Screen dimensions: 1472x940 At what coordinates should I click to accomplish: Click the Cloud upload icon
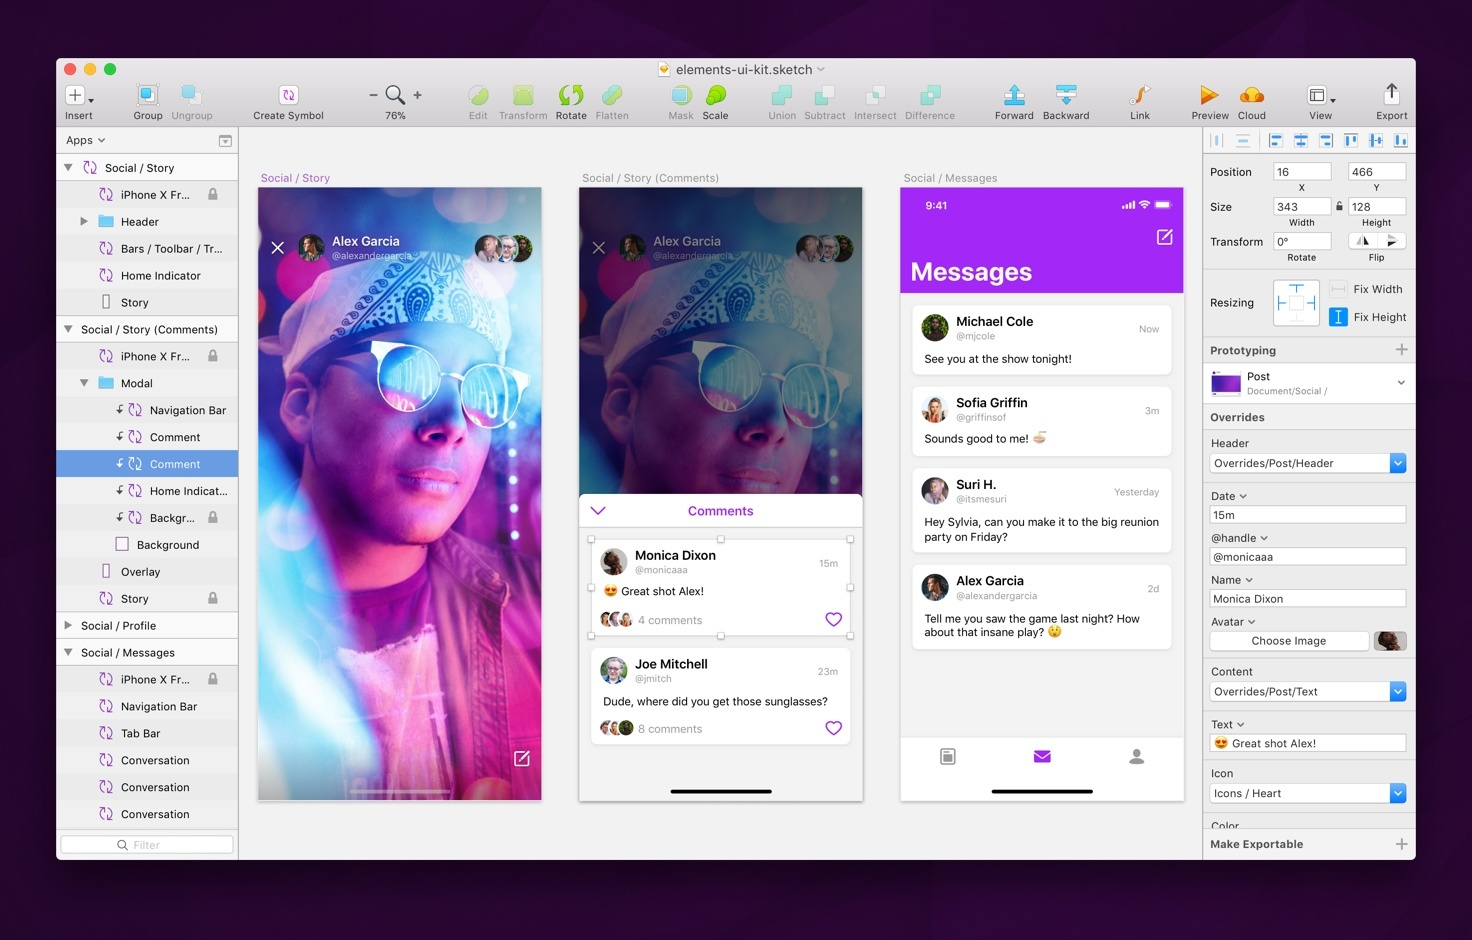(1251, 95)
